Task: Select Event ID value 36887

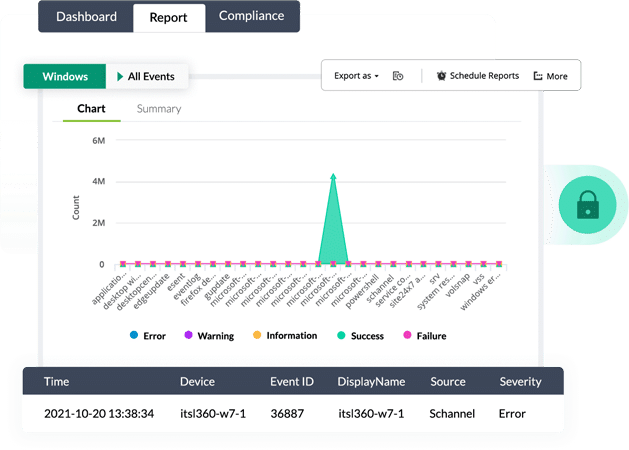Action: [287, 414]
